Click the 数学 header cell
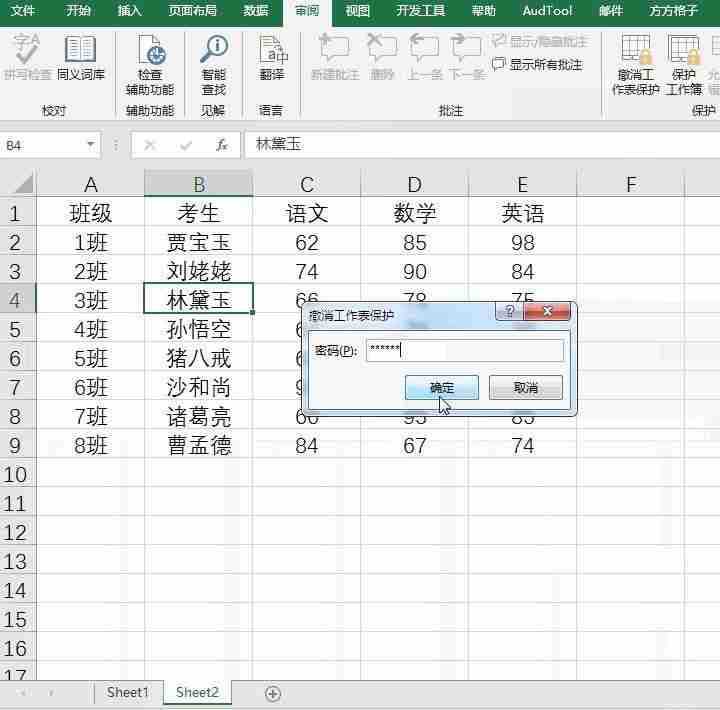Screen dimensions: 720x710 415,213
